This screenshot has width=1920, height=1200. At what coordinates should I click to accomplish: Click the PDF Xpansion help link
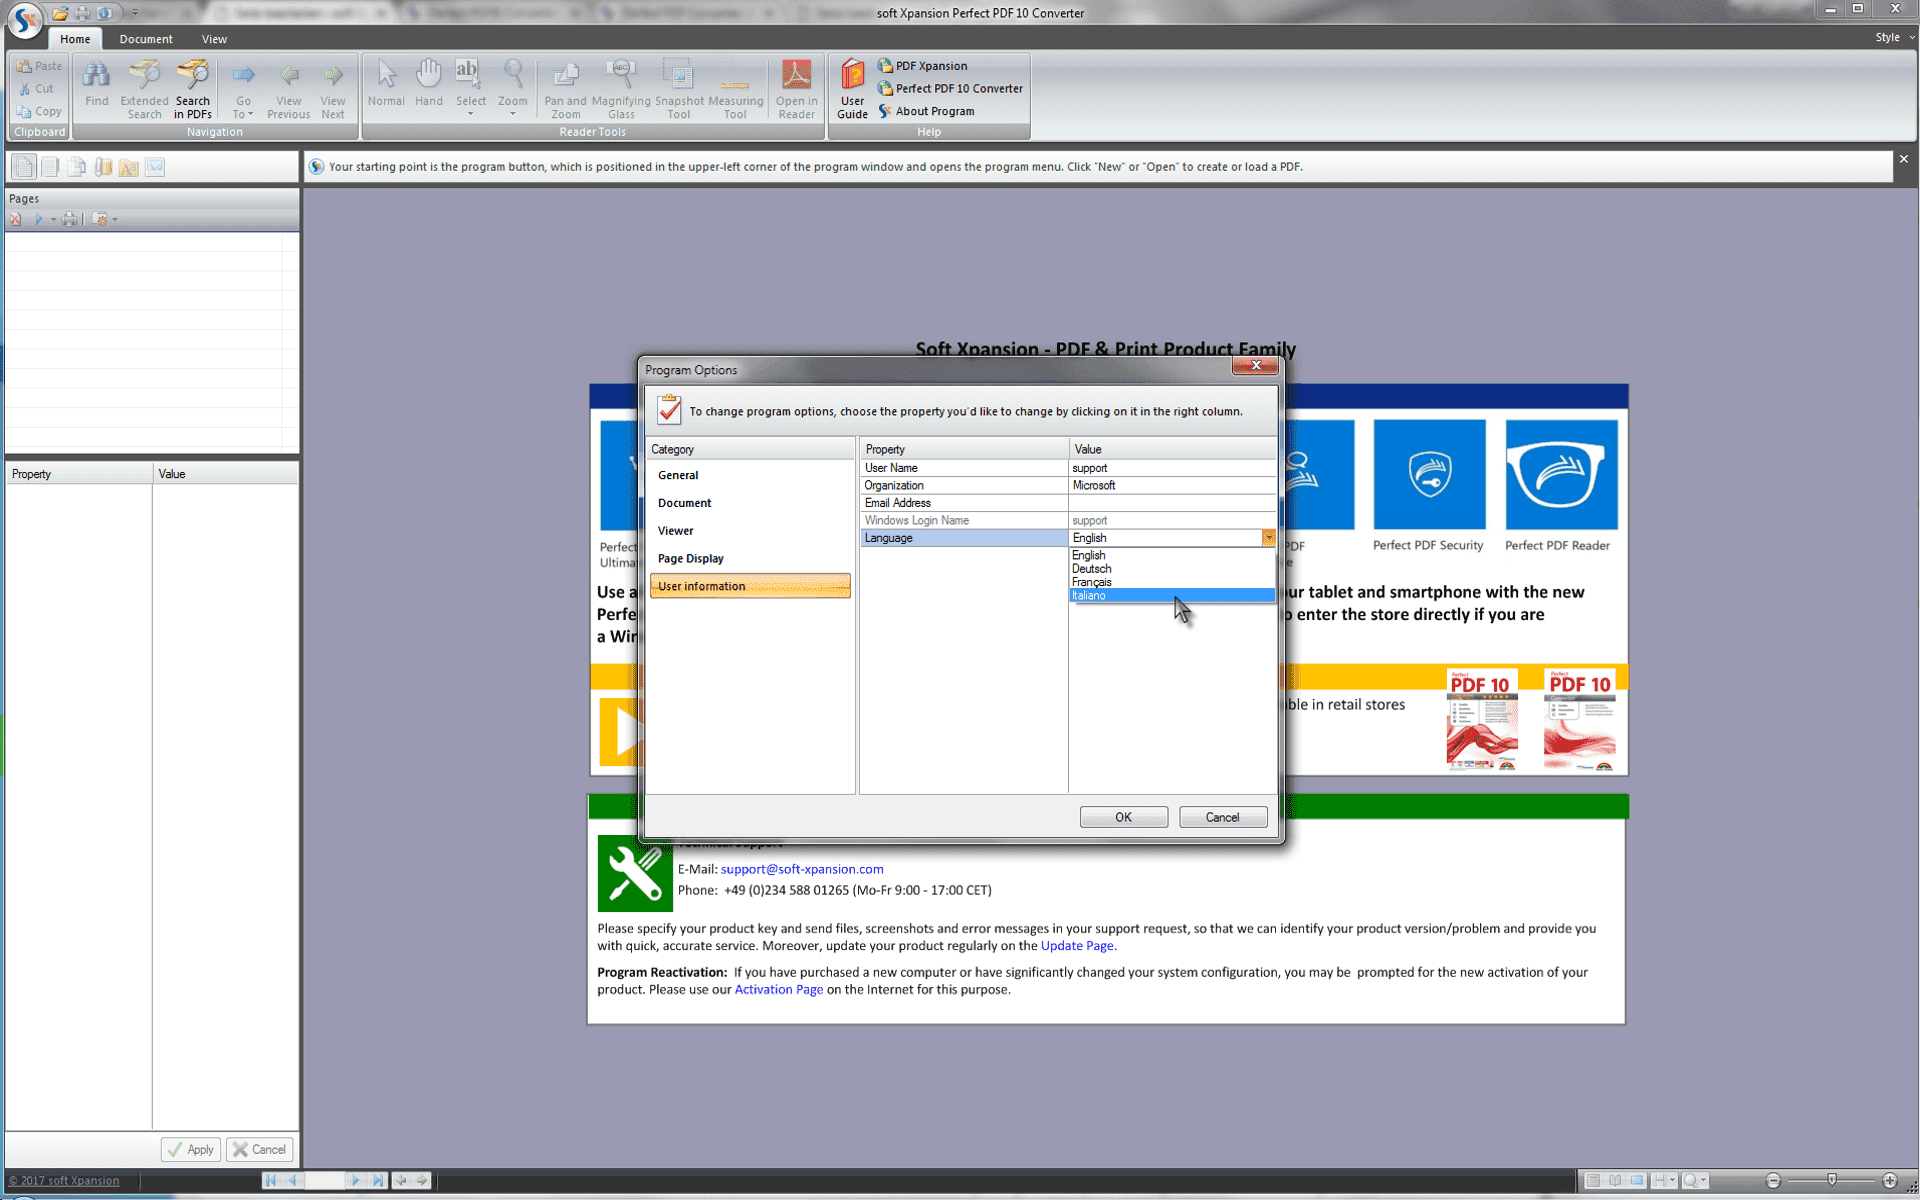coord(922,66)
